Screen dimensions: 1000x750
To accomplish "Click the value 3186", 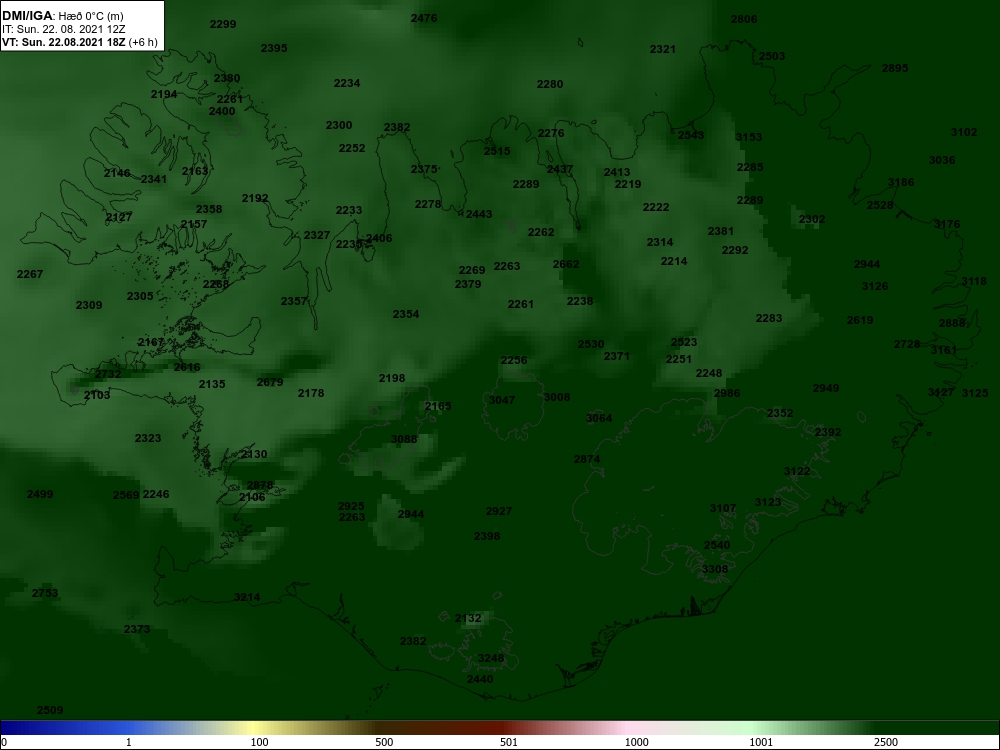I will (901, 182).
